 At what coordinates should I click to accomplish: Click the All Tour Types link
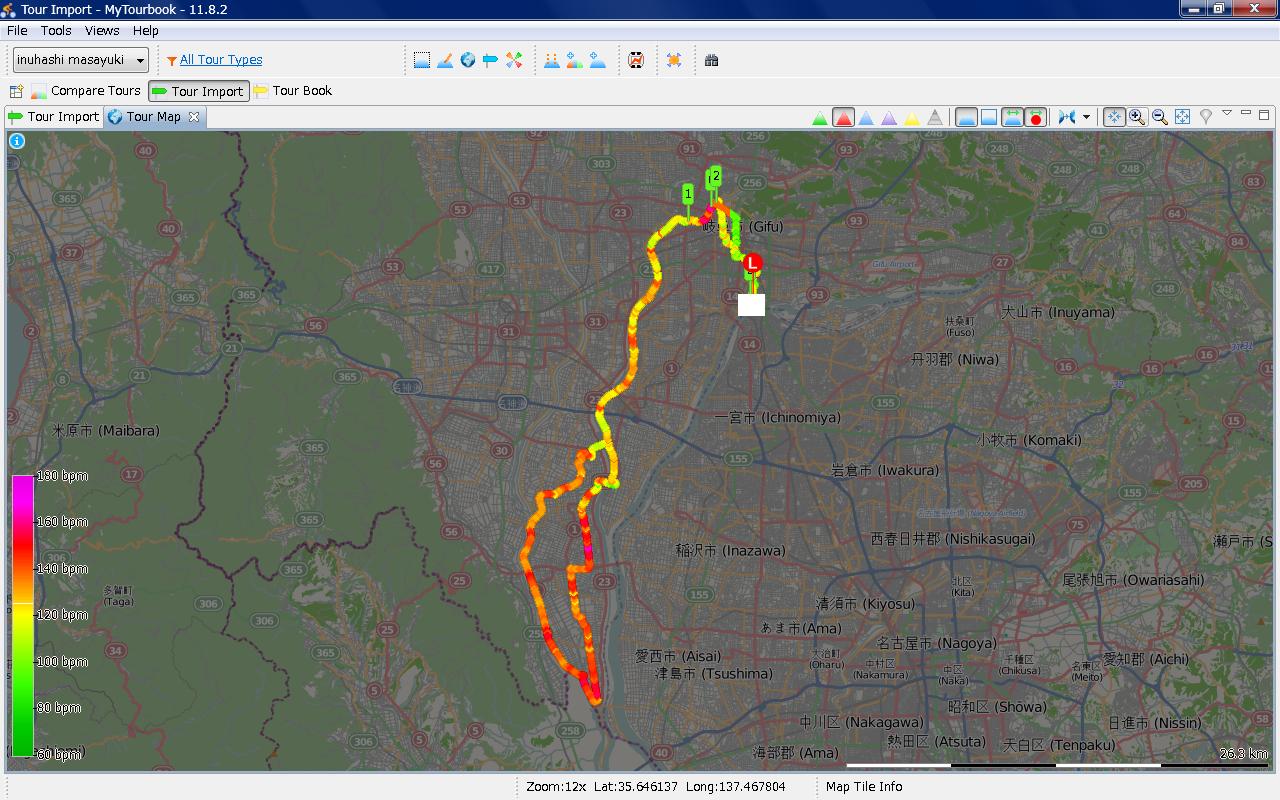221,60
